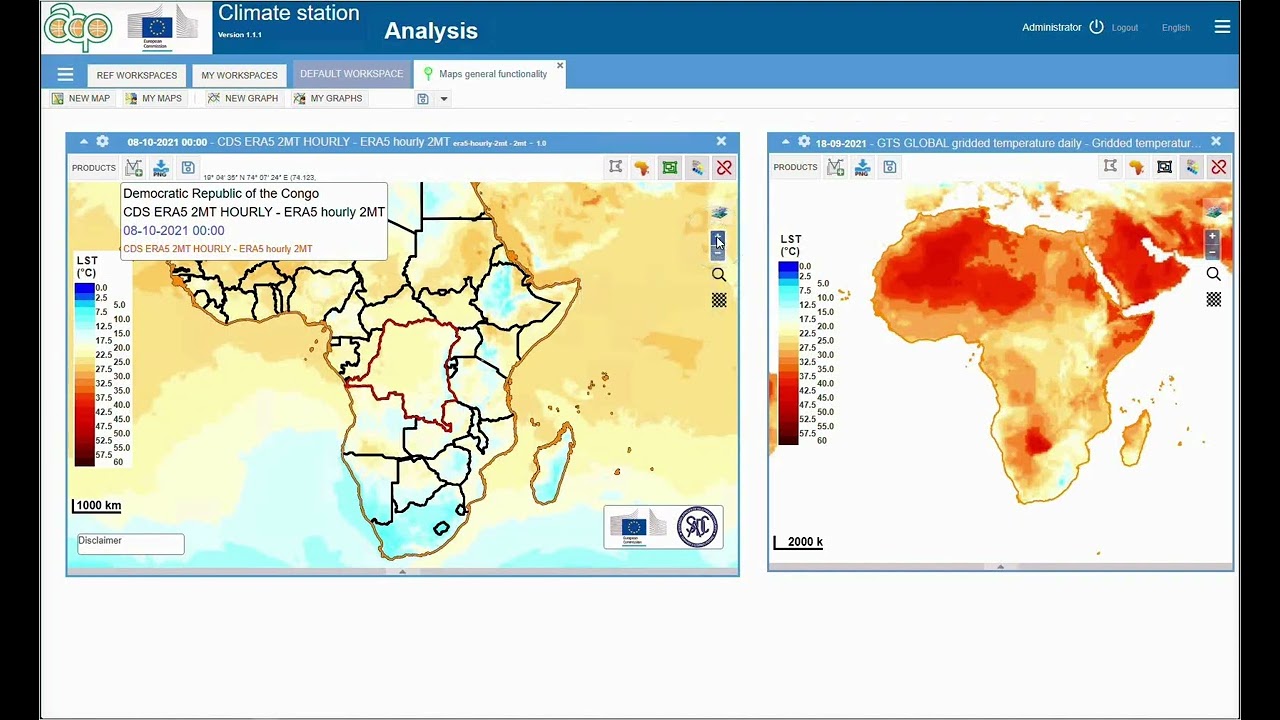The height and width of the screenshot is (720, 1280).
Task: Open the REF WORKSPACES tab
Action: (x=137, y=75)
